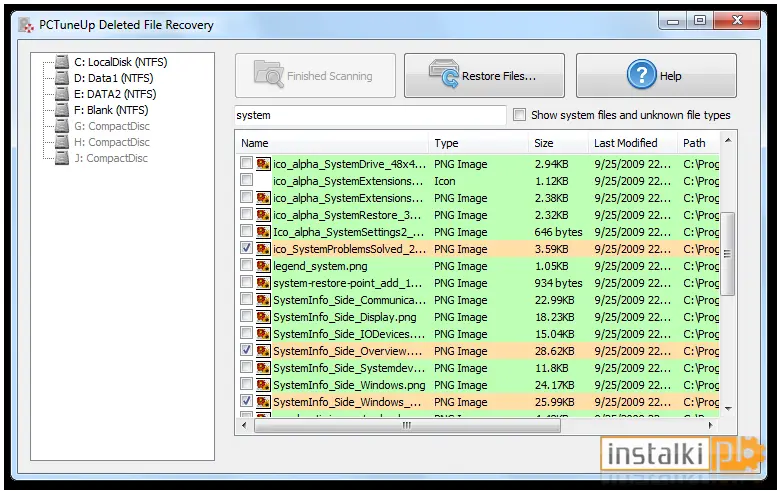Image resolution: width=778 pixels, height=491 pixels.
Task: Sort file list by Path column
Action: [x=698, y=143]
